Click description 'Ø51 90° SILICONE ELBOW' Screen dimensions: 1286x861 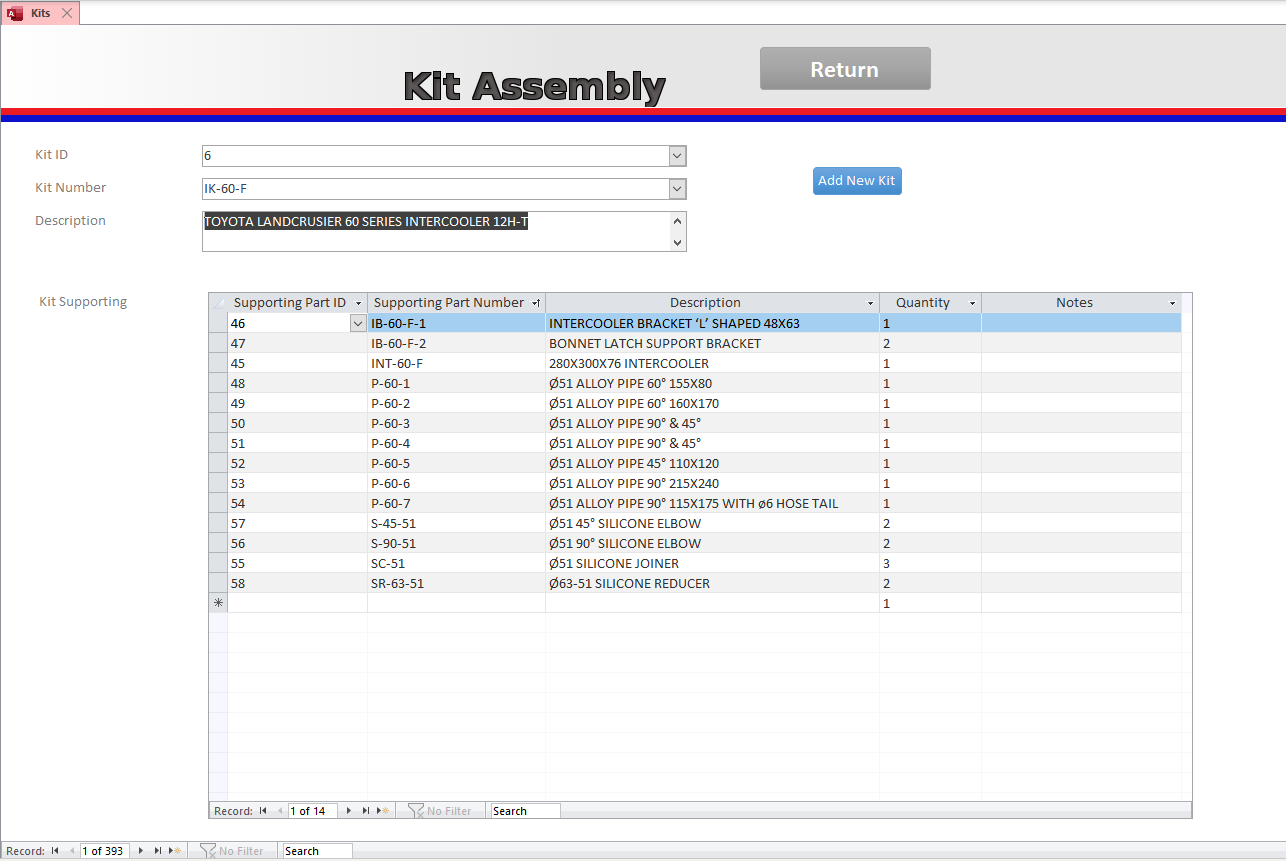pyautogui.click(x=625, y=543)
